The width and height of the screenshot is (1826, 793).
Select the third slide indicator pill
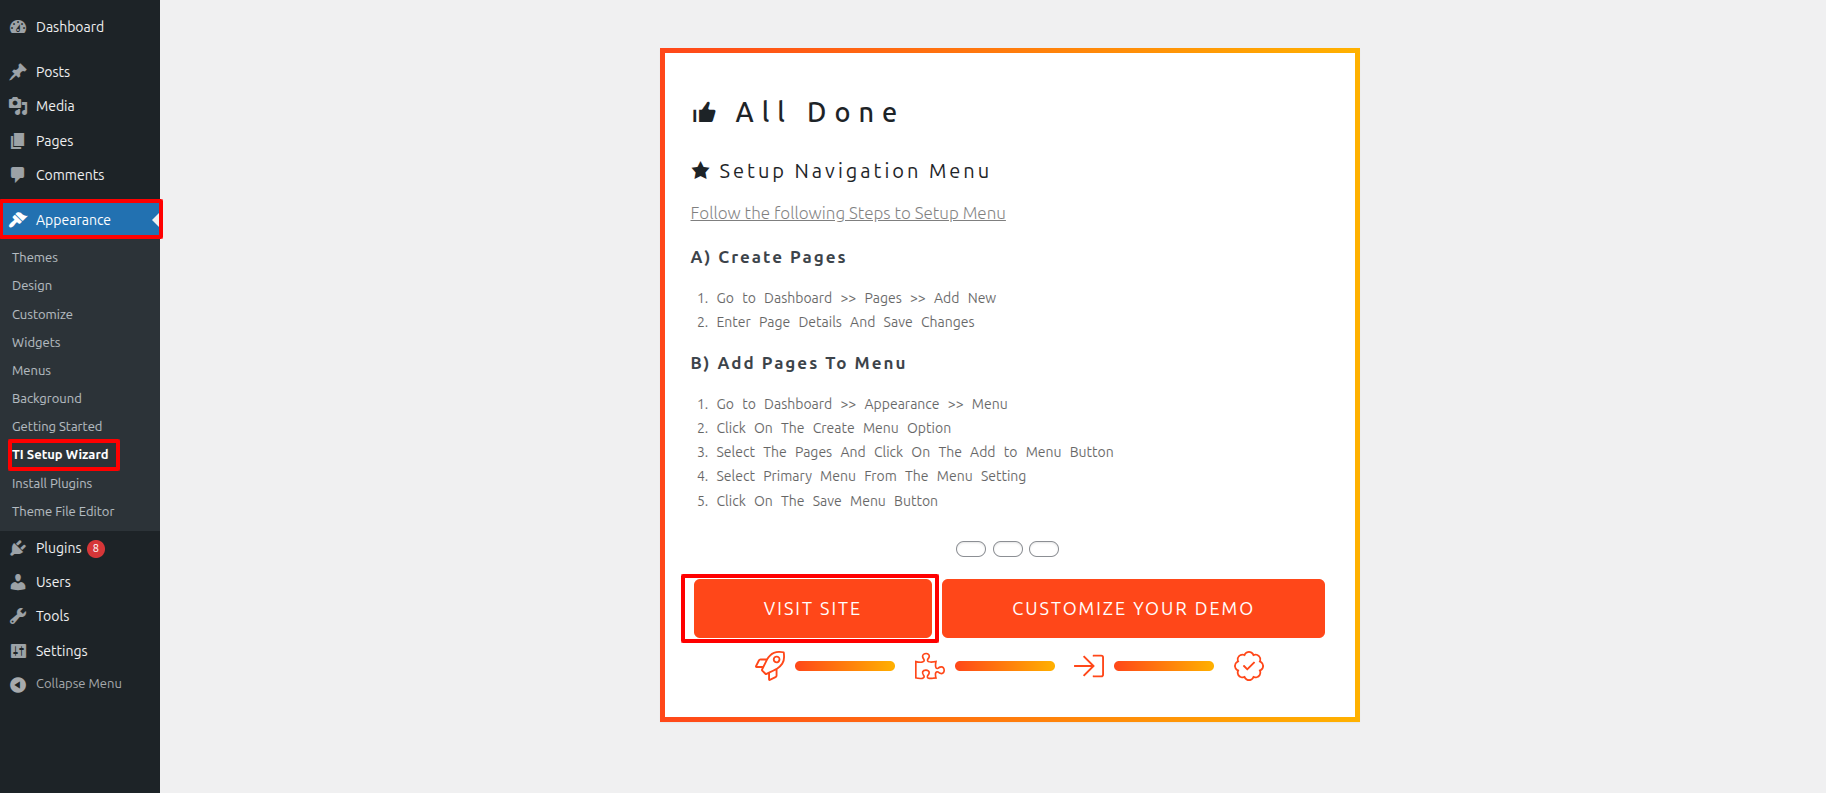[1044, 549]
